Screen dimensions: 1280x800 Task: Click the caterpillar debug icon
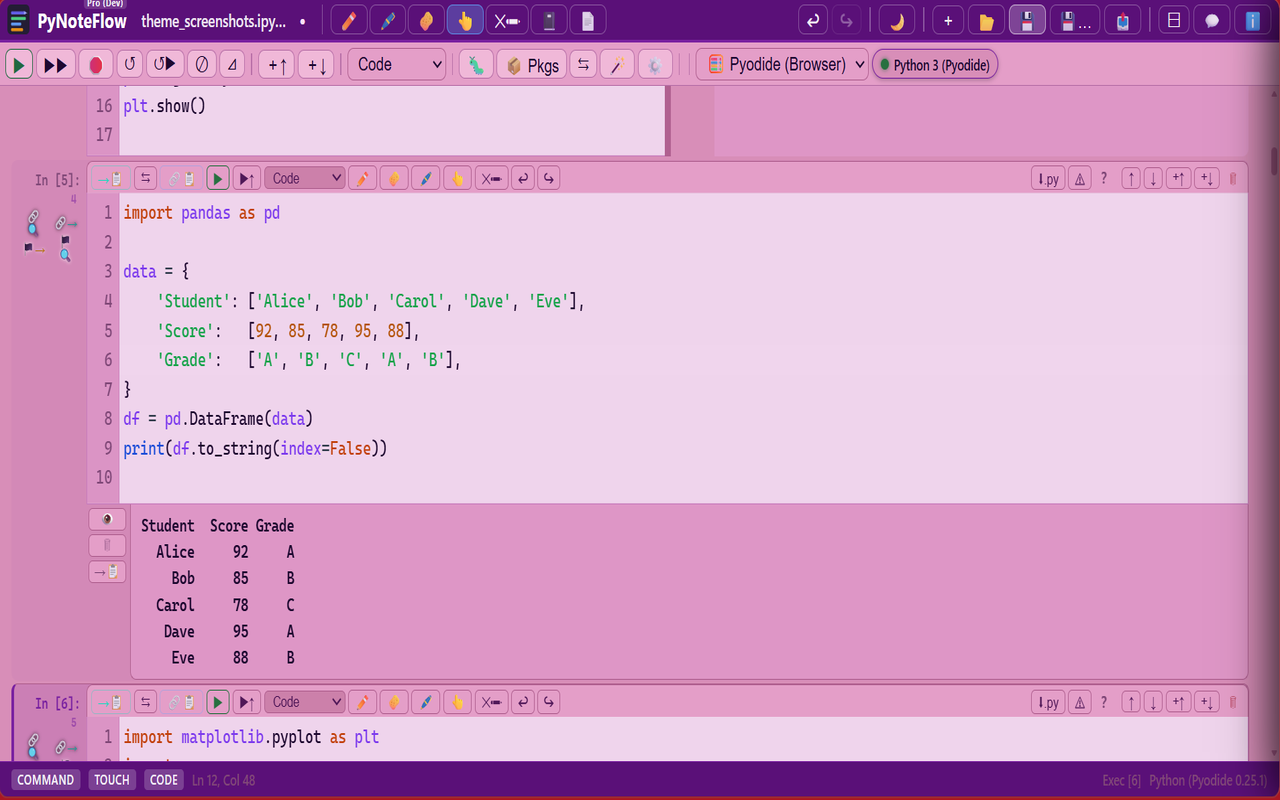click(477, 65)
